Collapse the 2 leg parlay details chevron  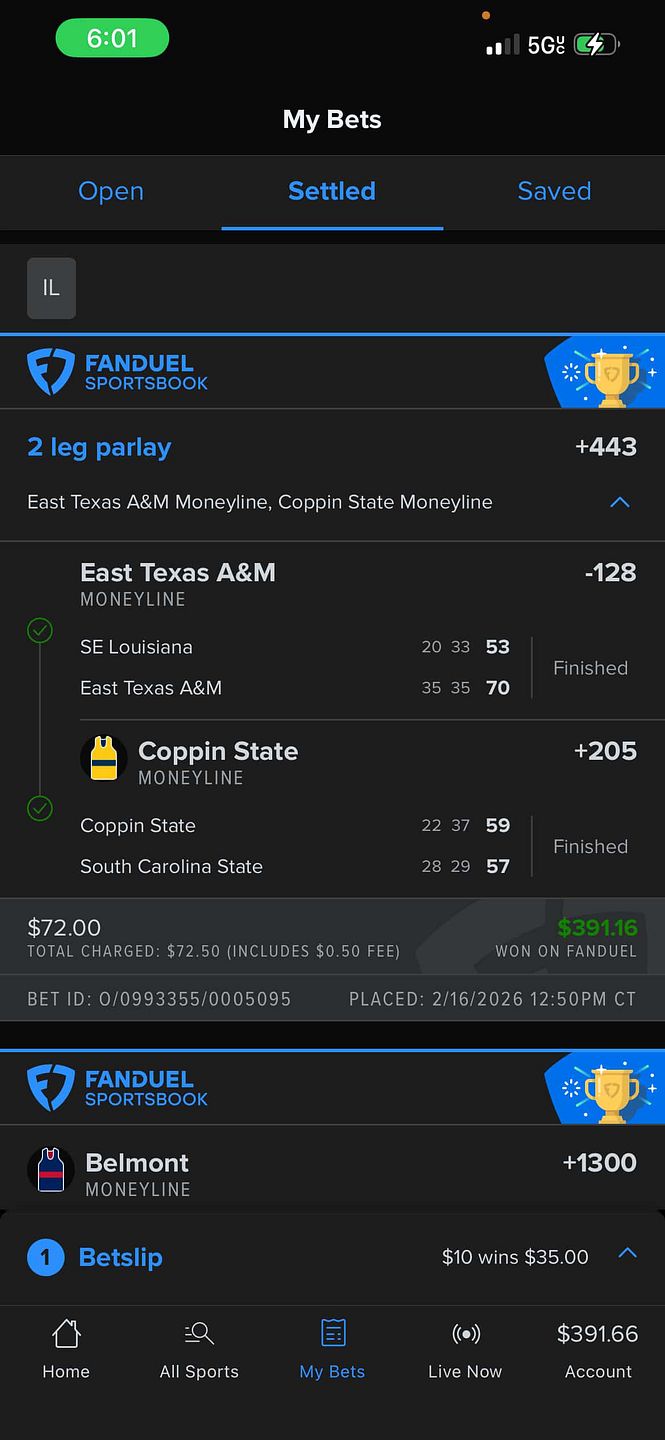620,502
